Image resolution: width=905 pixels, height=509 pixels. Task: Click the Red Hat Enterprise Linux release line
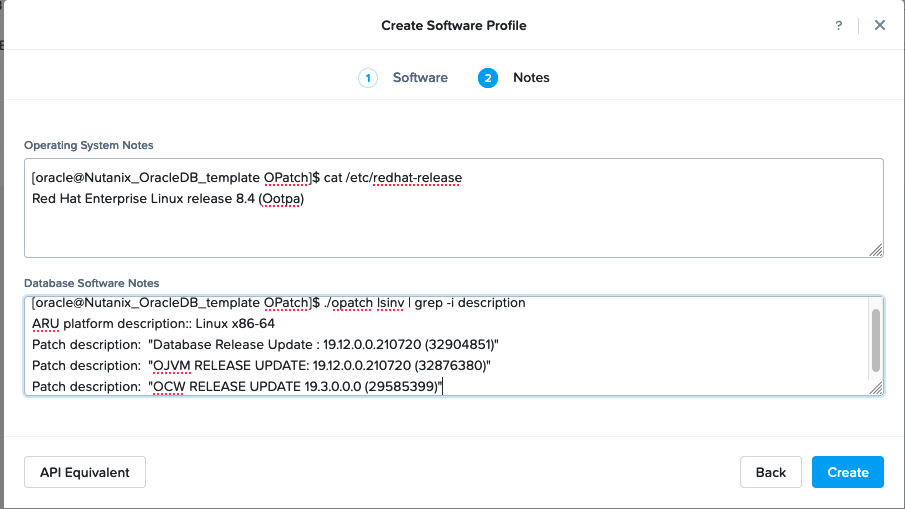(x=168, y=199)
